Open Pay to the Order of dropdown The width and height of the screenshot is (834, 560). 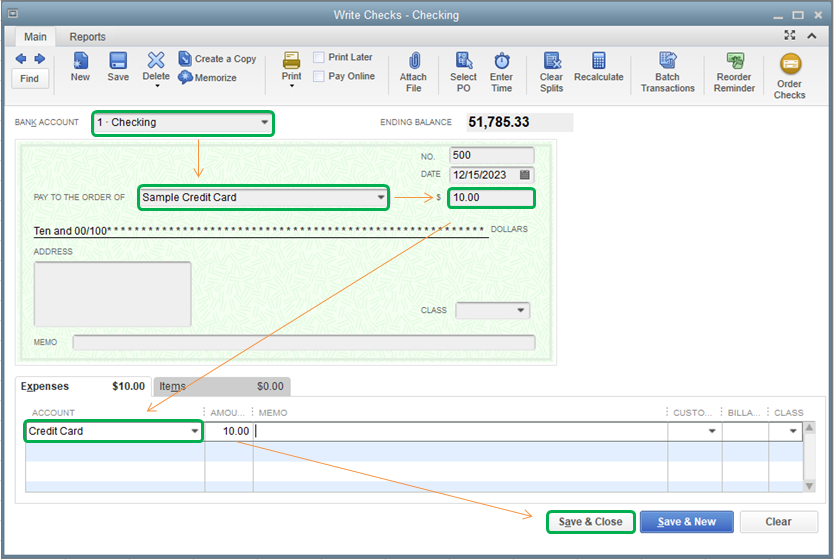pos(381,197)
